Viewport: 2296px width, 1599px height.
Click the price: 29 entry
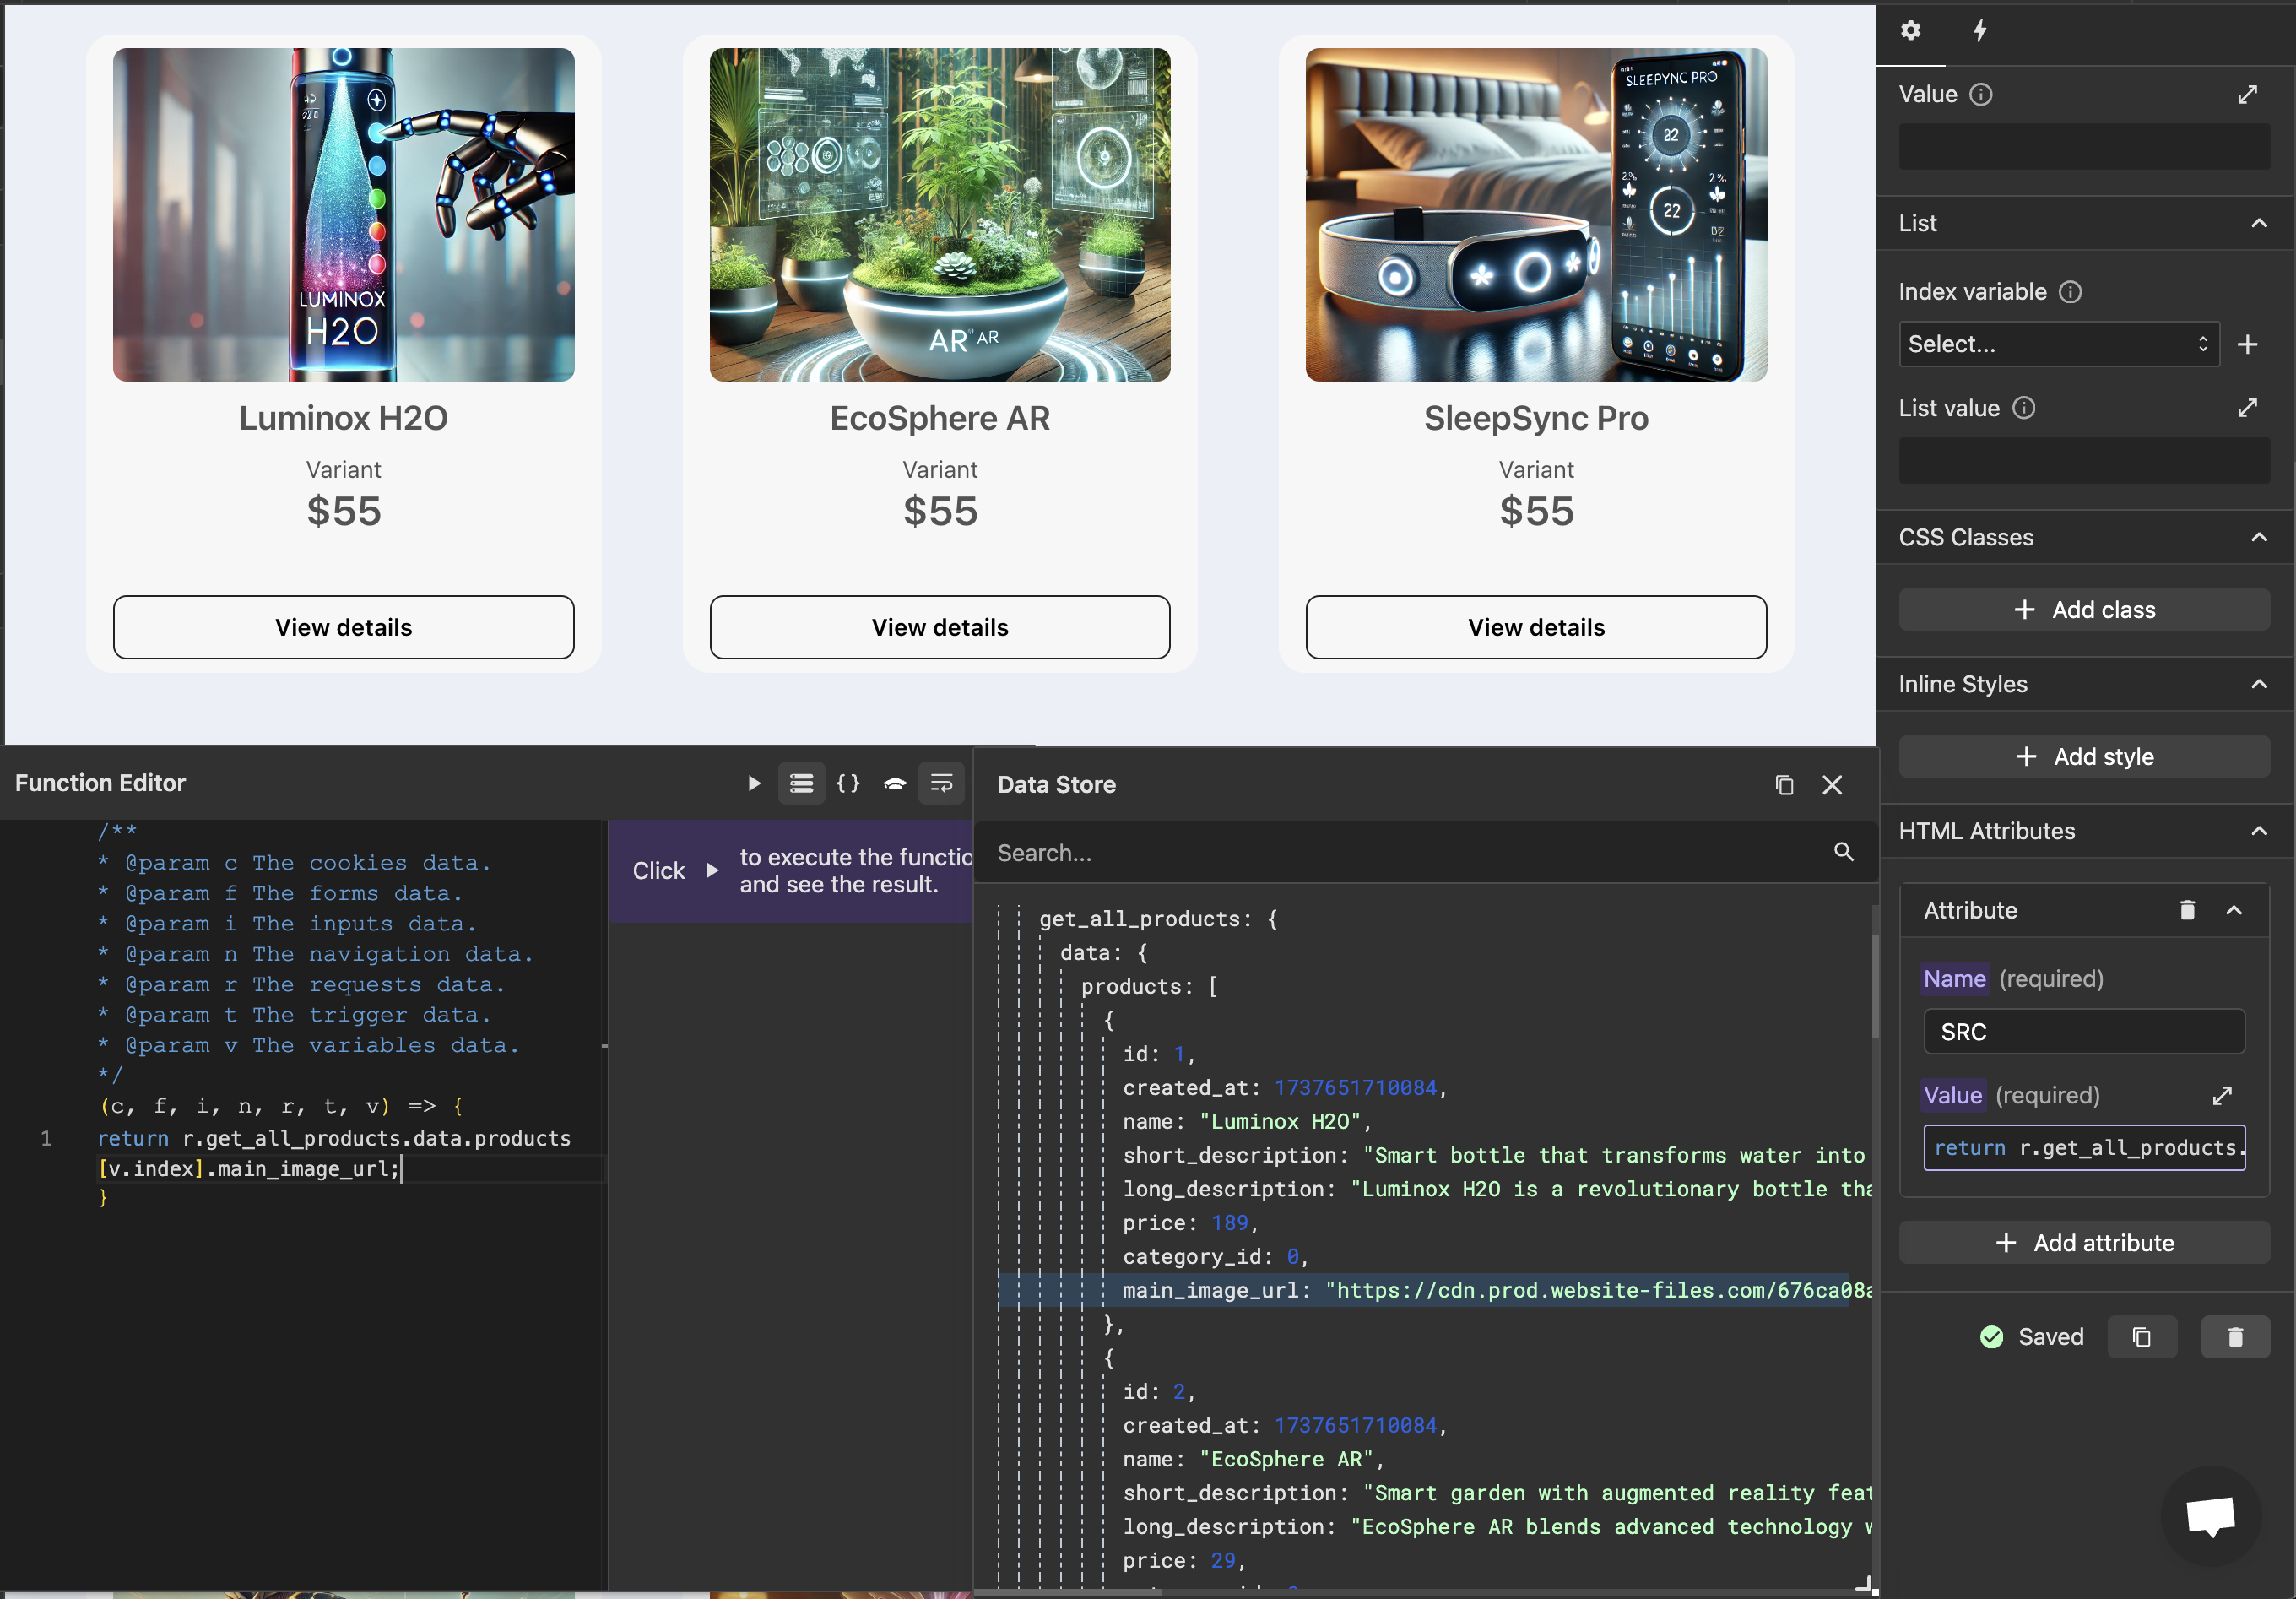(x=1183, y=1560)
